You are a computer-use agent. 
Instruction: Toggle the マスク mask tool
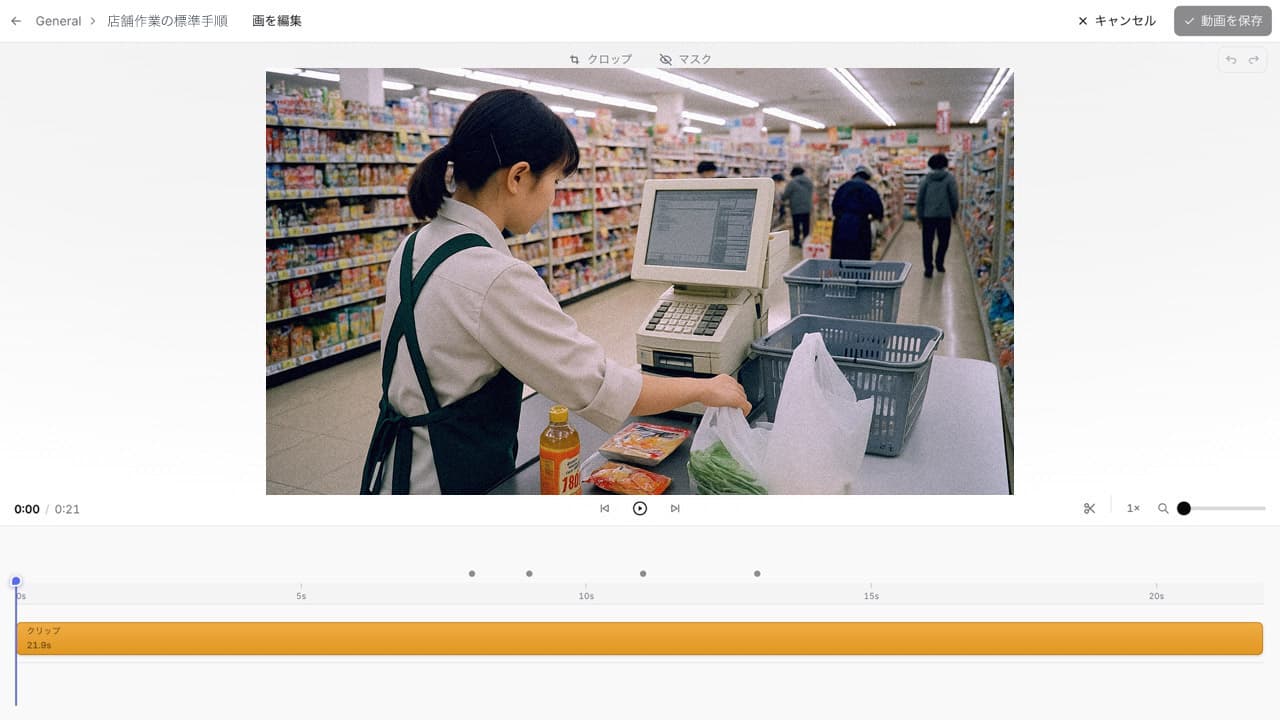click(686, 59)
